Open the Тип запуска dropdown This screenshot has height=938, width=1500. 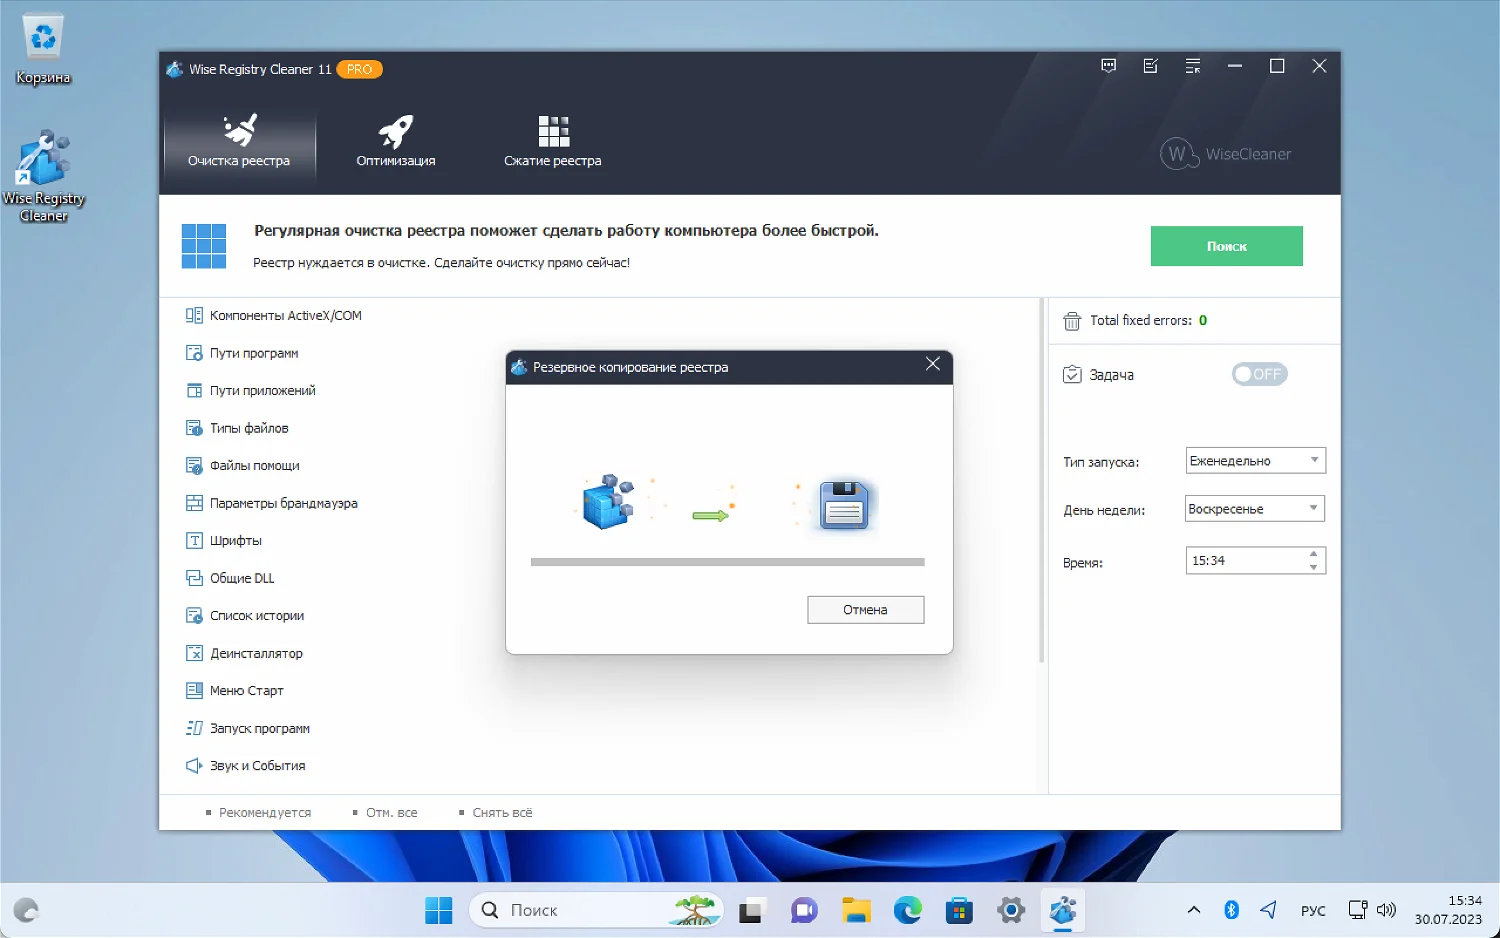(1255, 461)
